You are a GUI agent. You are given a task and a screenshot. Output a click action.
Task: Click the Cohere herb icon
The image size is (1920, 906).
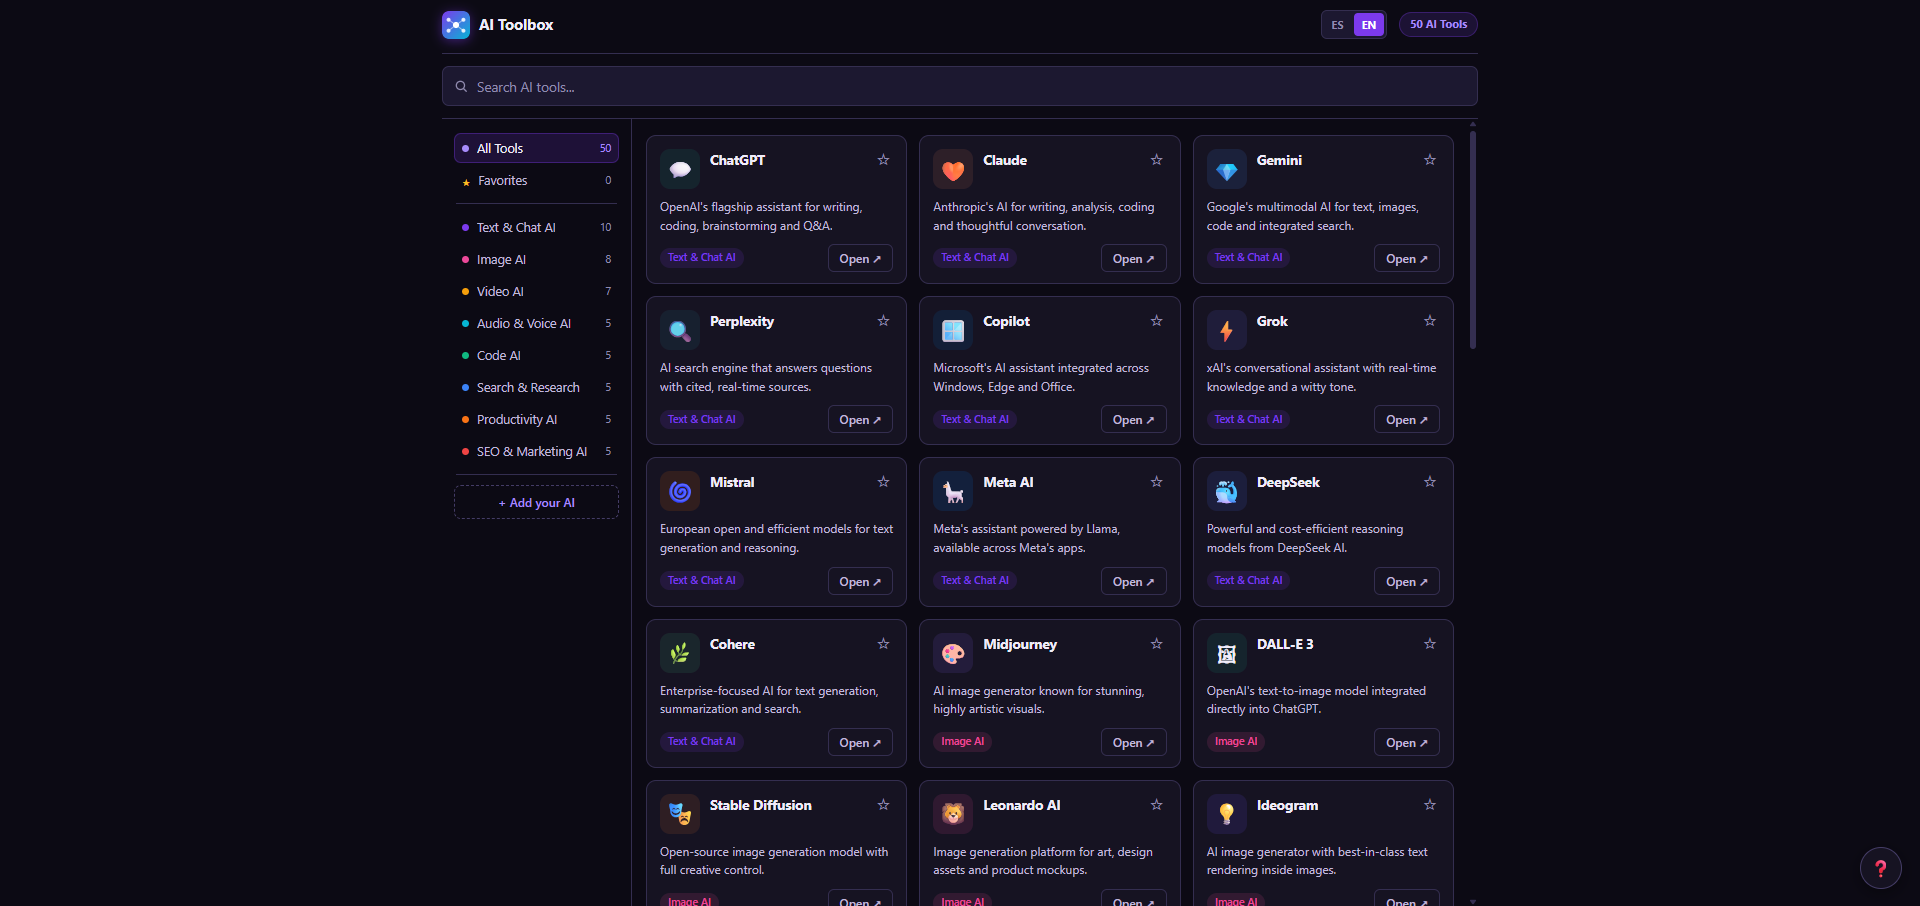680,653
